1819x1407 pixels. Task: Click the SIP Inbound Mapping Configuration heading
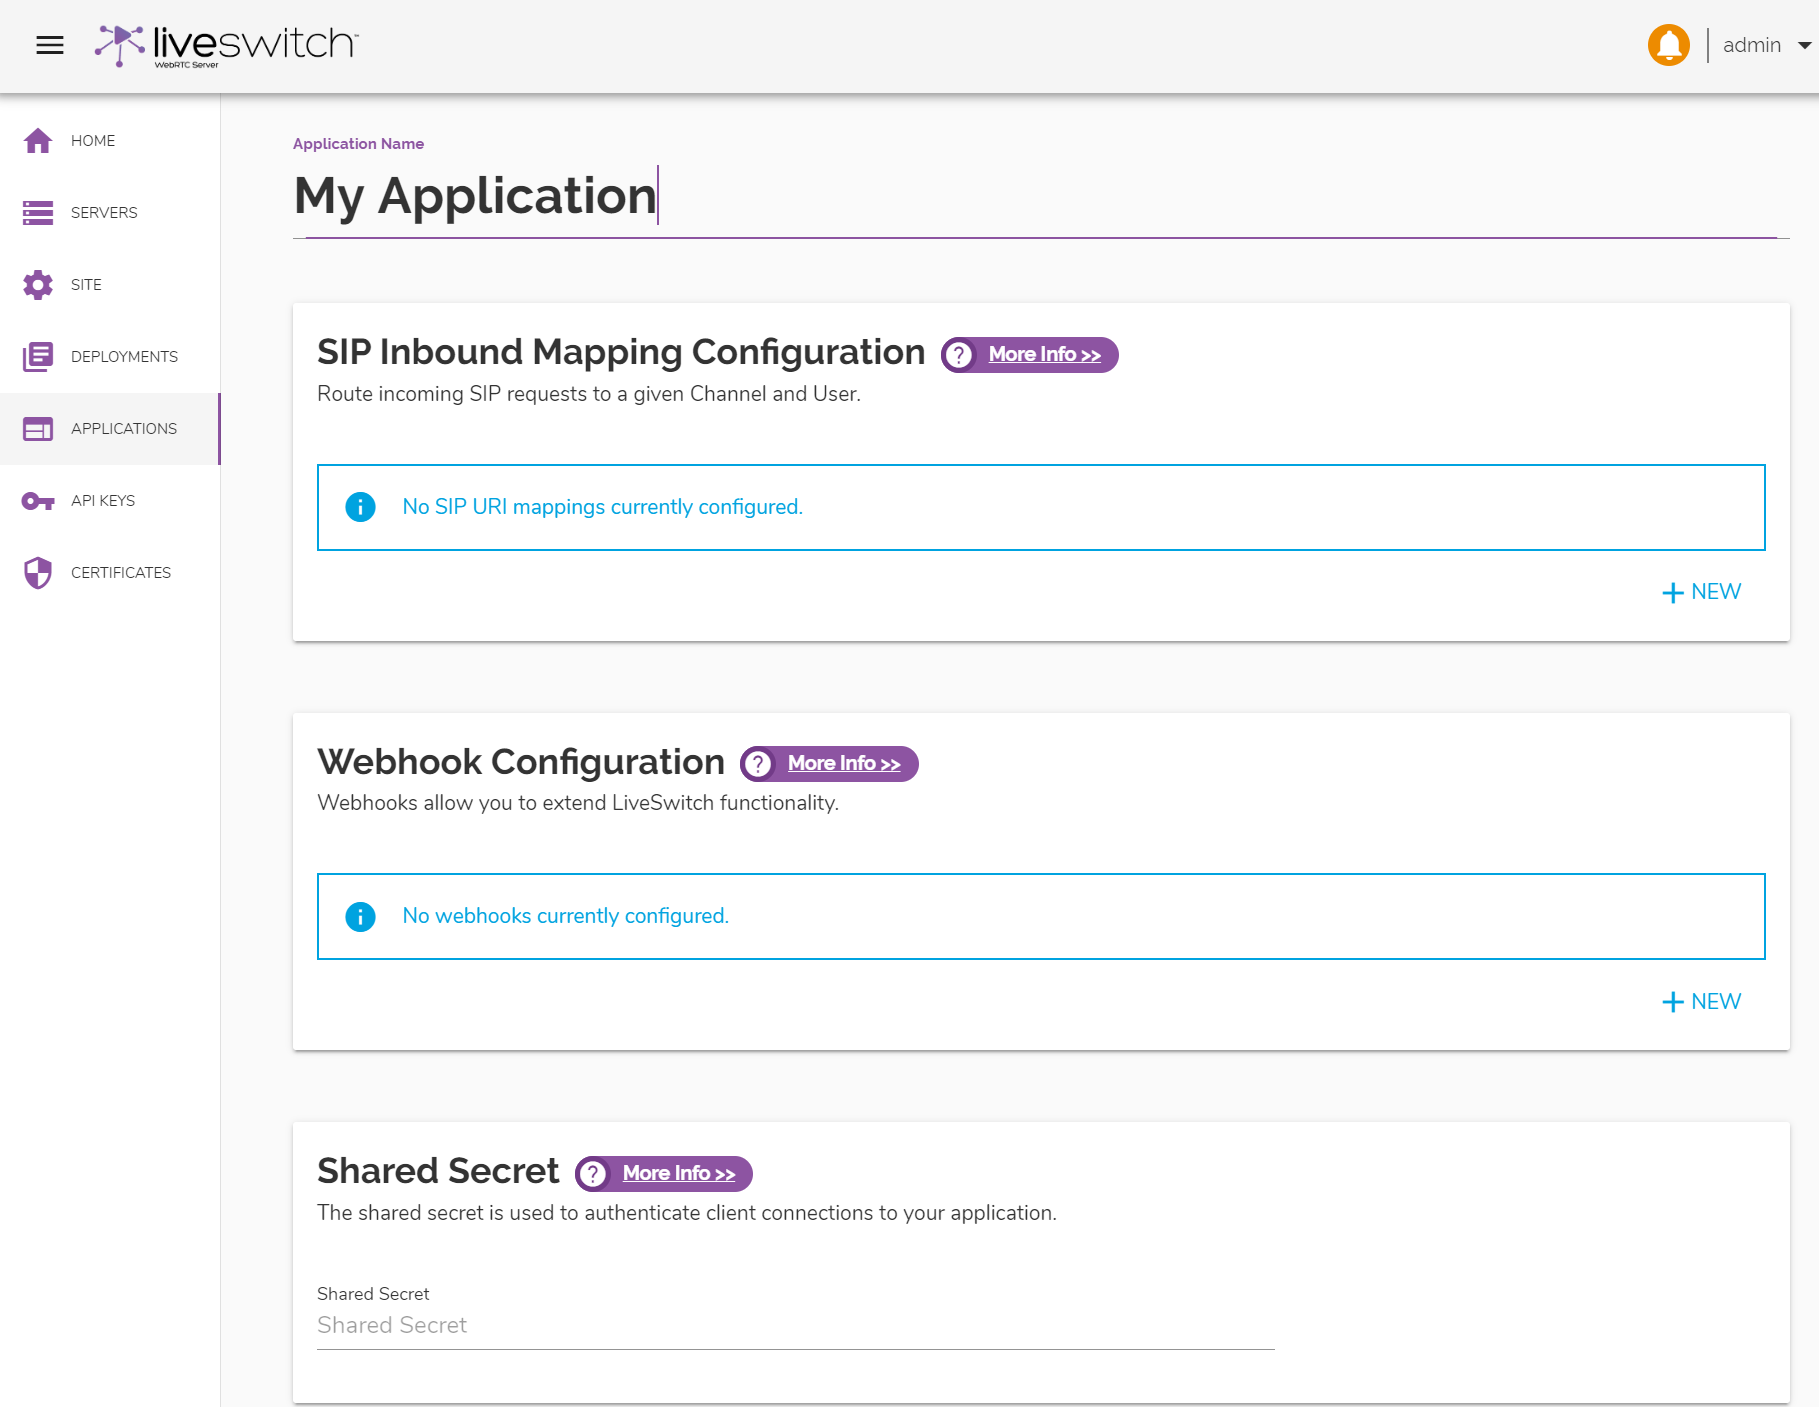point(621,352)
